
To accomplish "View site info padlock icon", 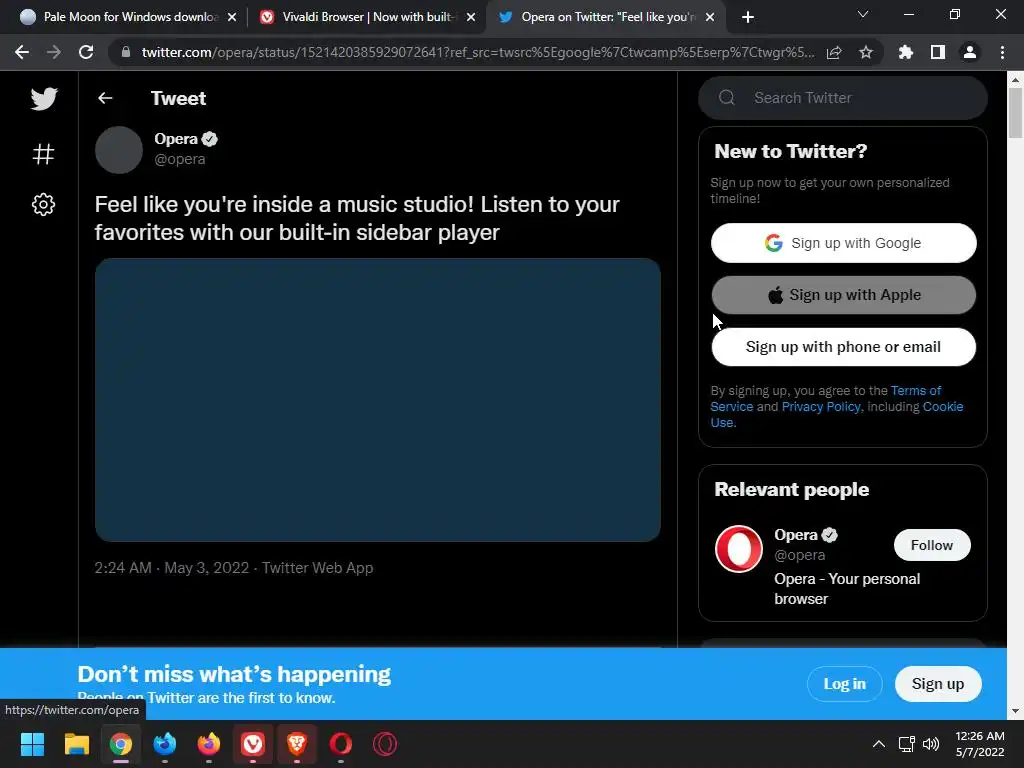I will coord(126,52).
